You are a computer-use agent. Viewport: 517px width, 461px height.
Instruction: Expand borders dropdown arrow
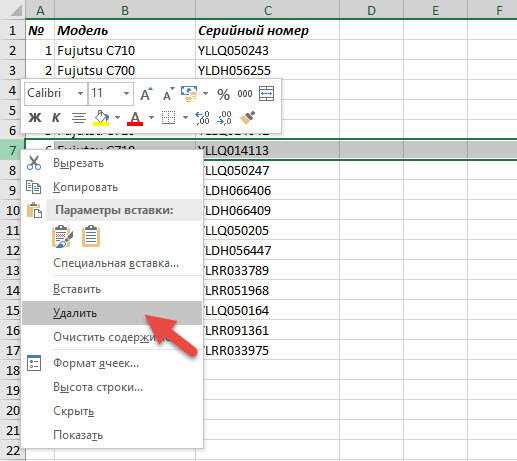click(185, 117)
